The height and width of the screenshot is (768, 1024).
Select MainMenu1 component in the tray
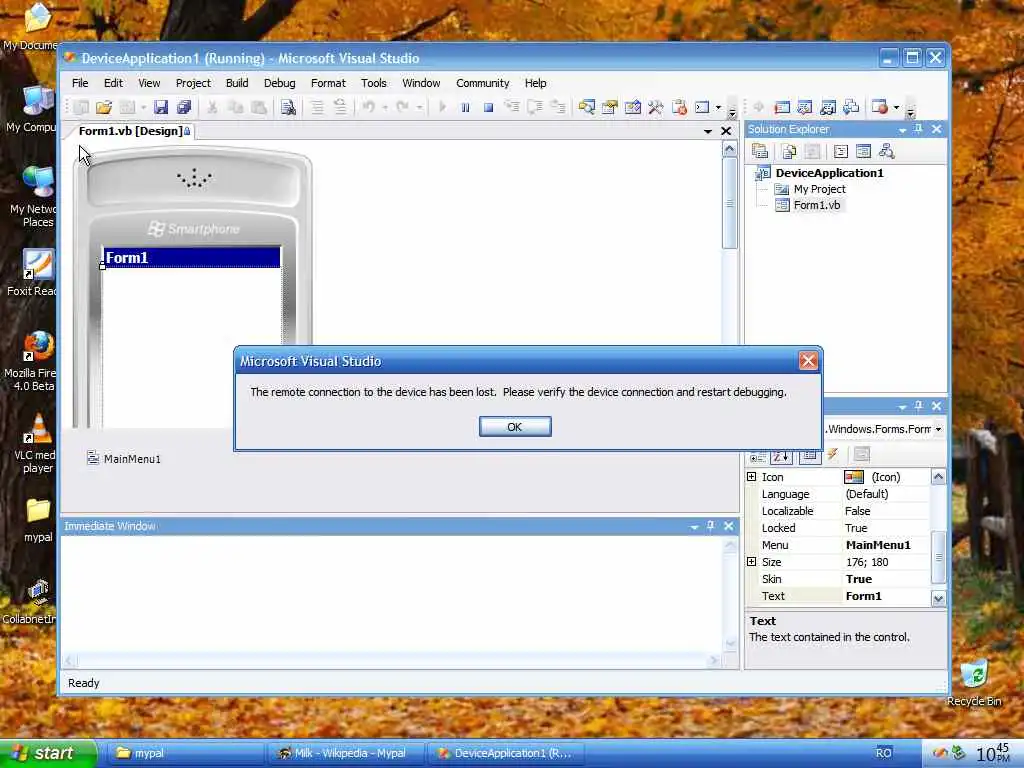(x=124, y=458)
